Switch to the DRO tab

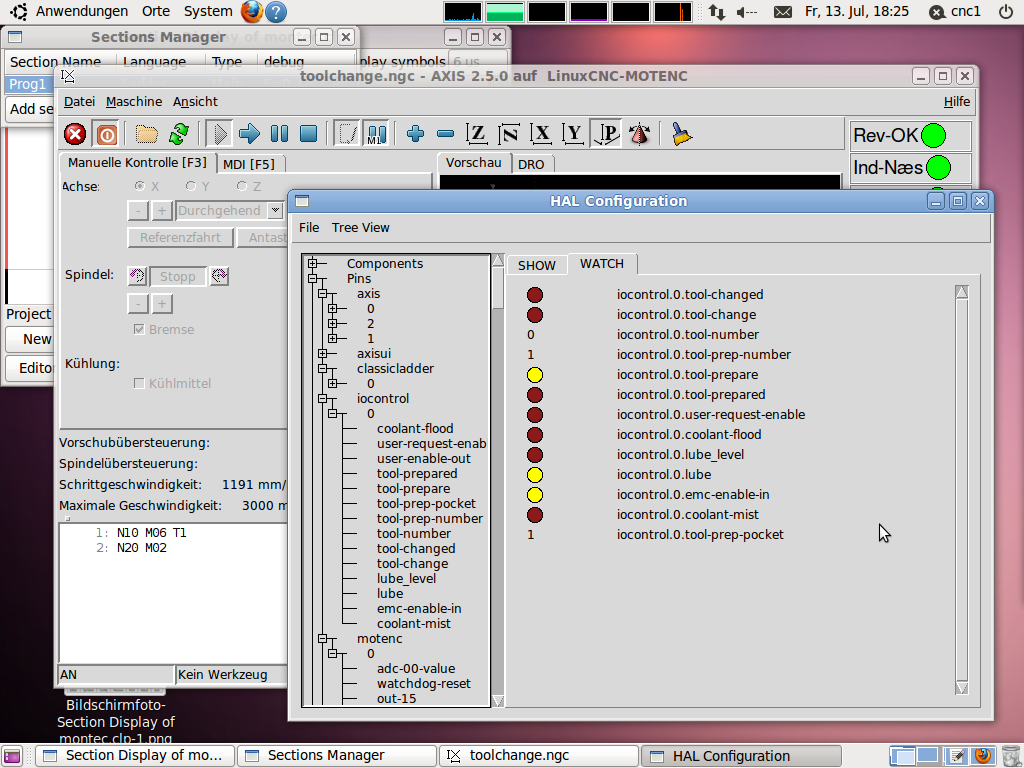click(x=531, y=164)
